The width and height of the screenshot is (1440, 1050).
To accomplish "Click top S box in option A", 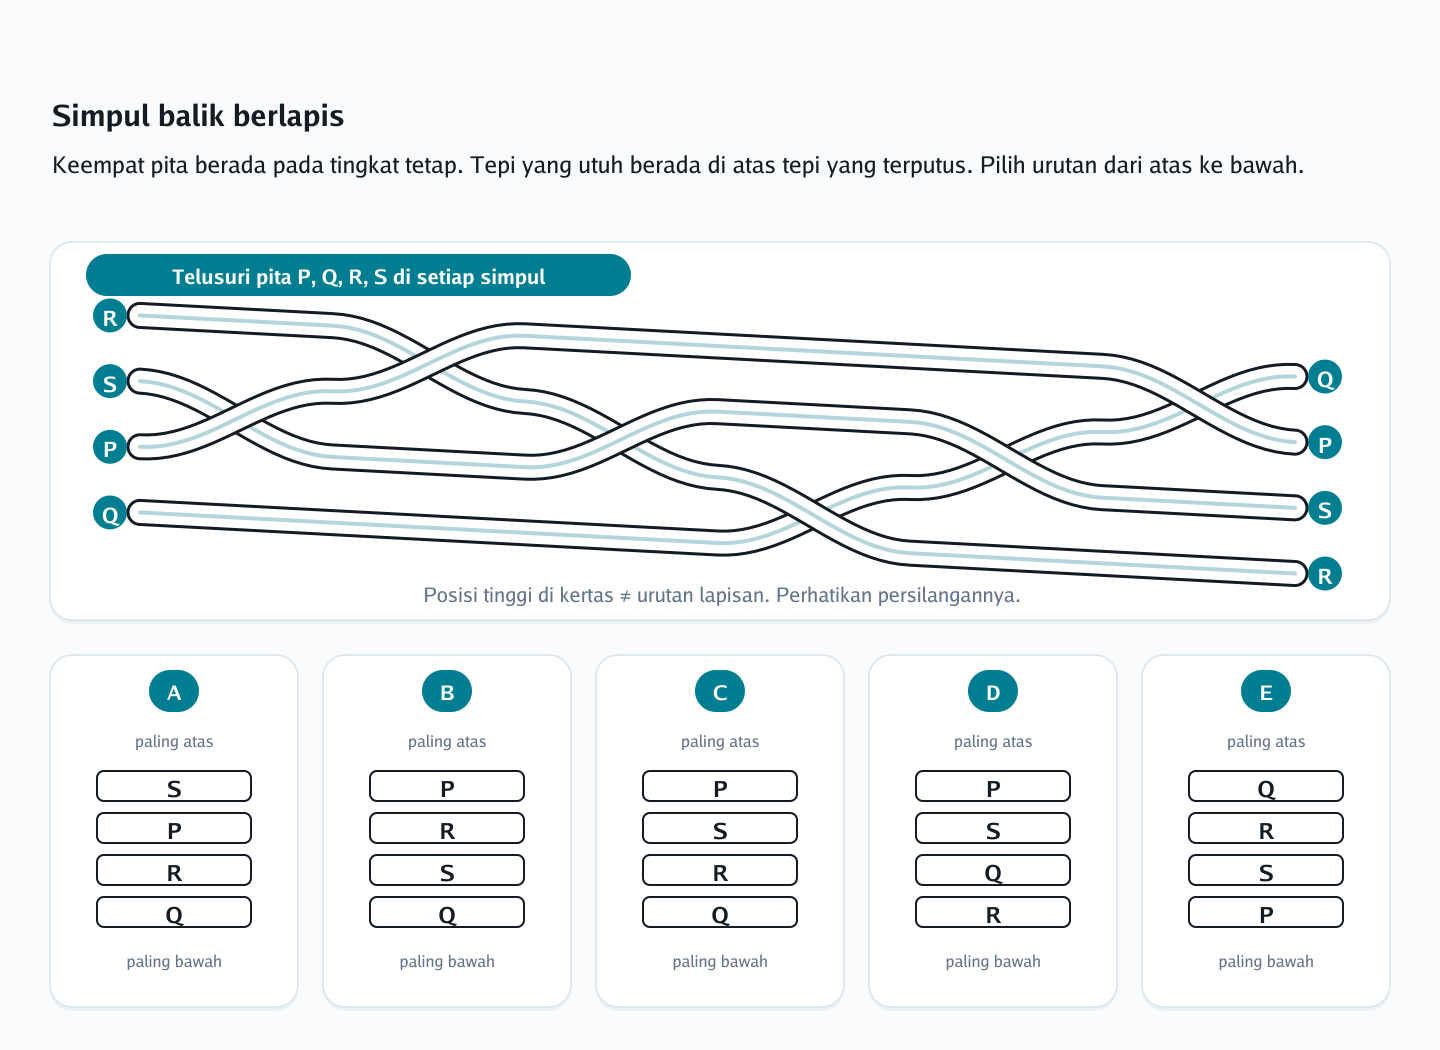I will pyautogui.click(x=174, y=787).
